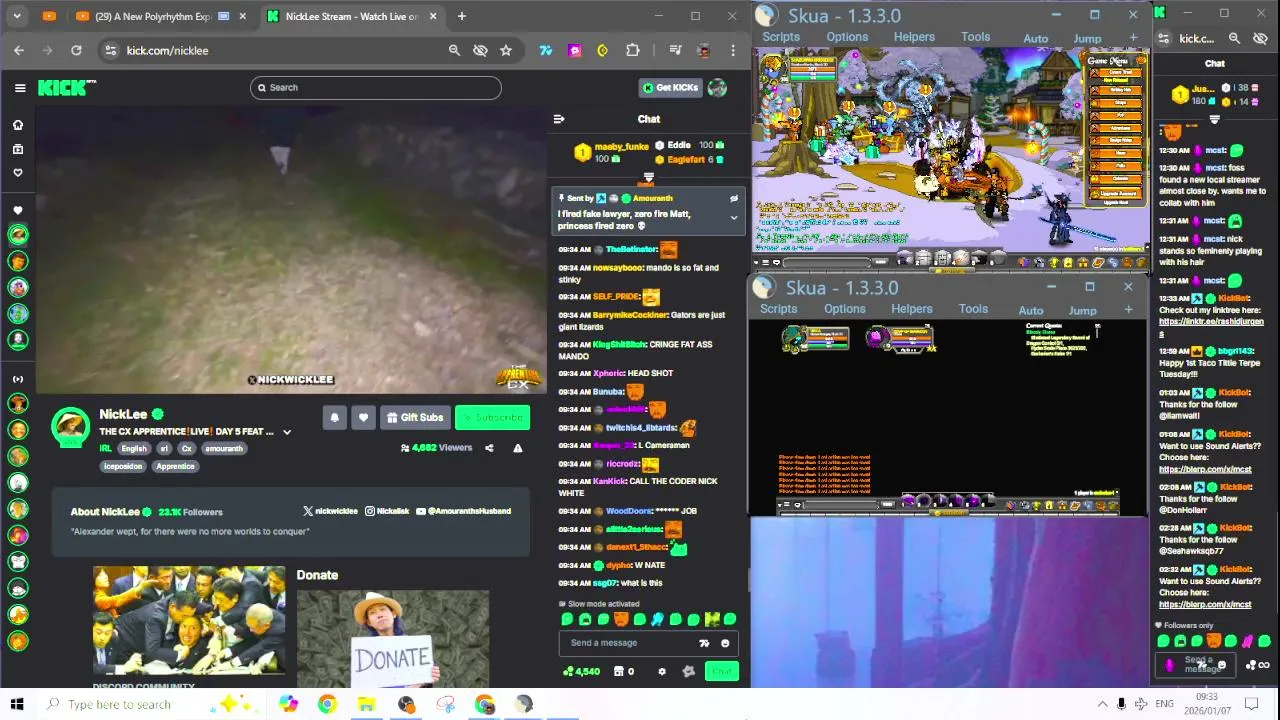The image size is (1280, 720).
Task: Open user profile avatar next to Get KICKs
Action: 717,88
